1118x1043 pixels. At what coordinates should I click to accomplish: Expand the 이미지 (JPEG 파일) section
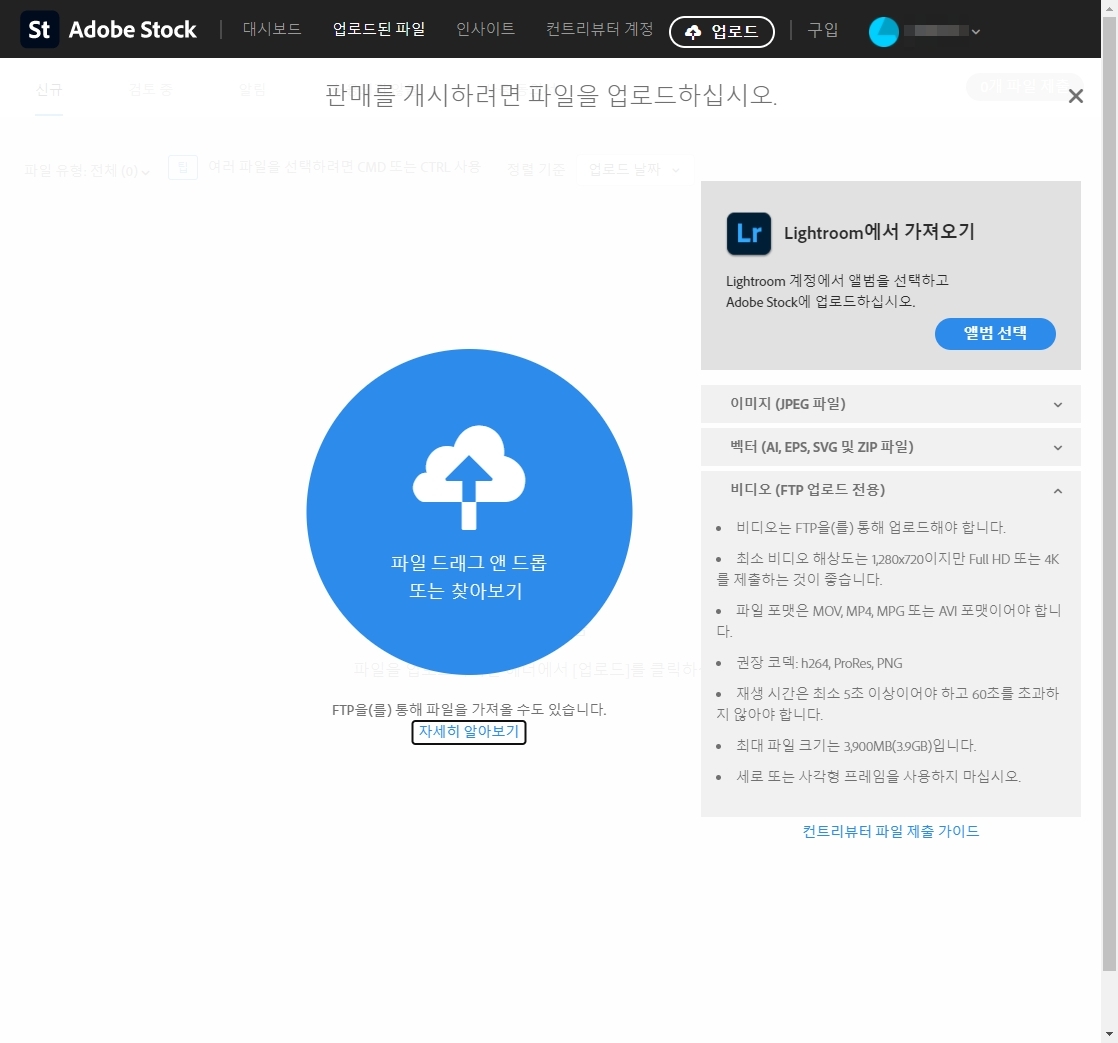point(891,404)
